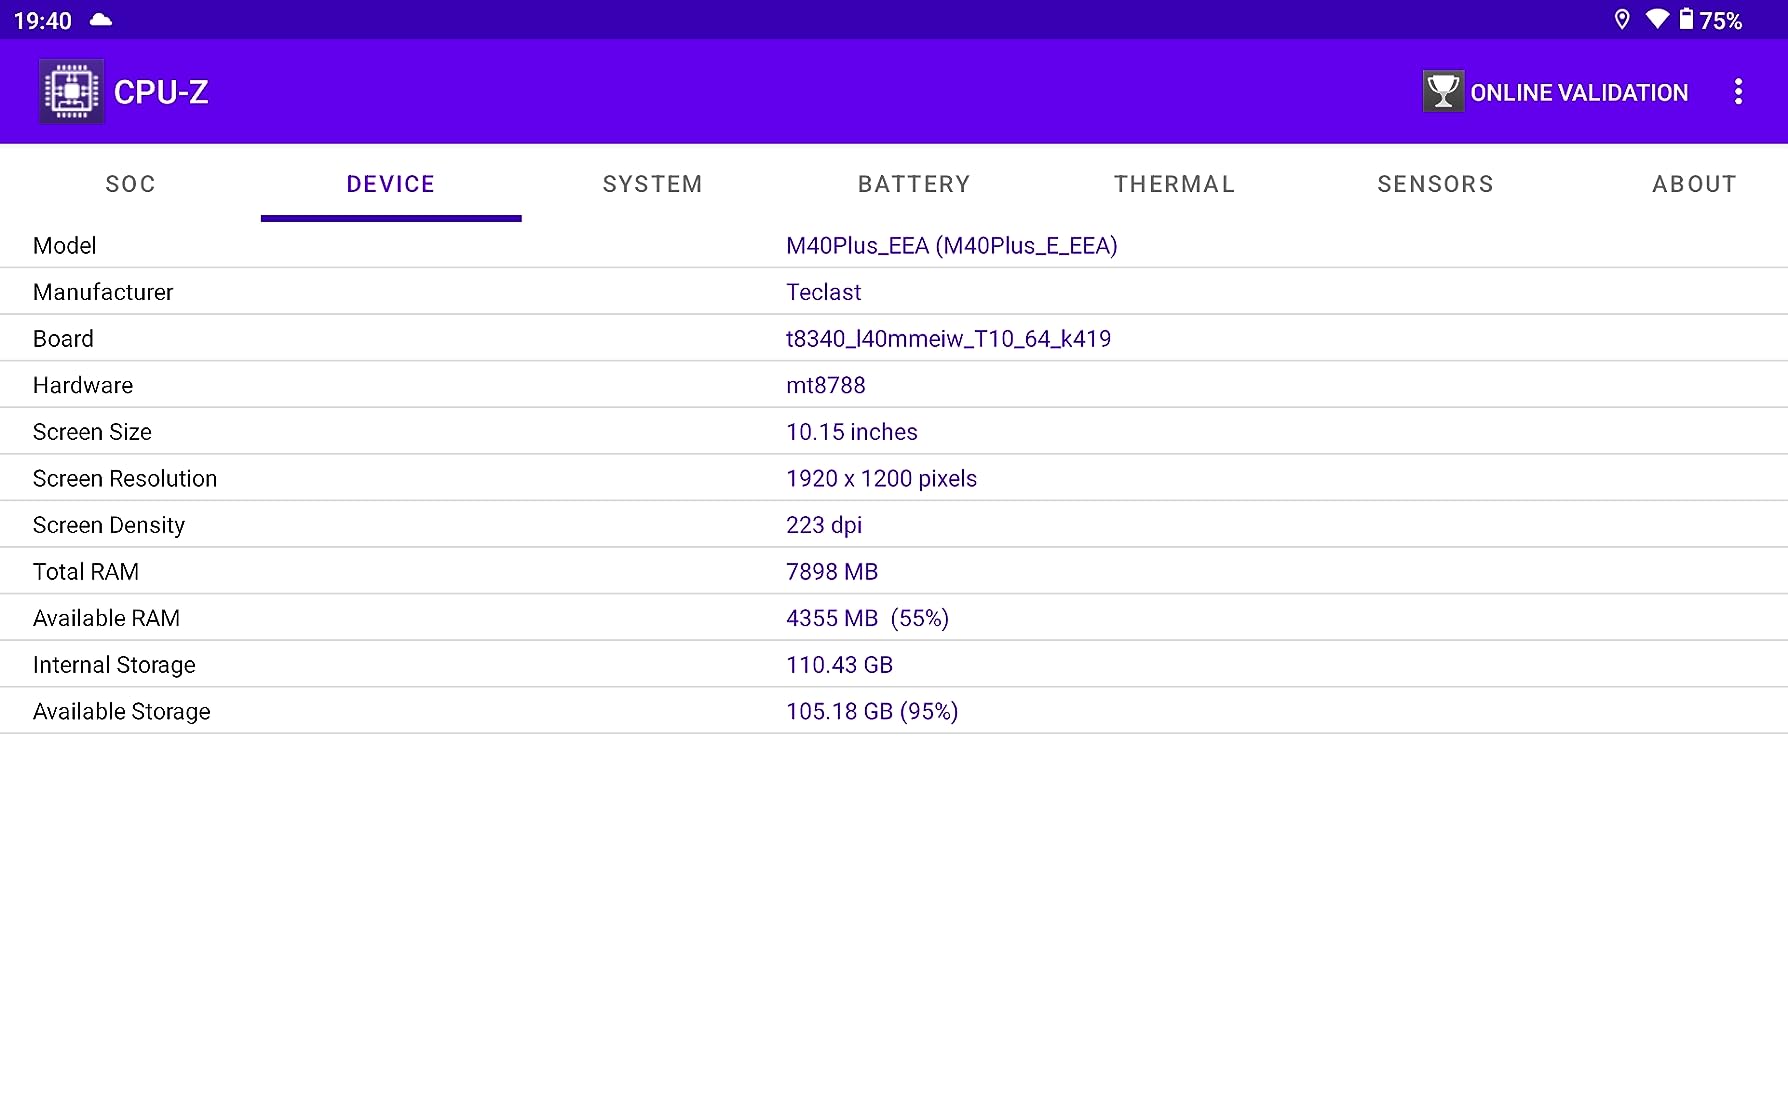Screen dimensions: 1788x1118
Task: Click the Internal Storage 110.43 GB entry
Action: (839, 664)
